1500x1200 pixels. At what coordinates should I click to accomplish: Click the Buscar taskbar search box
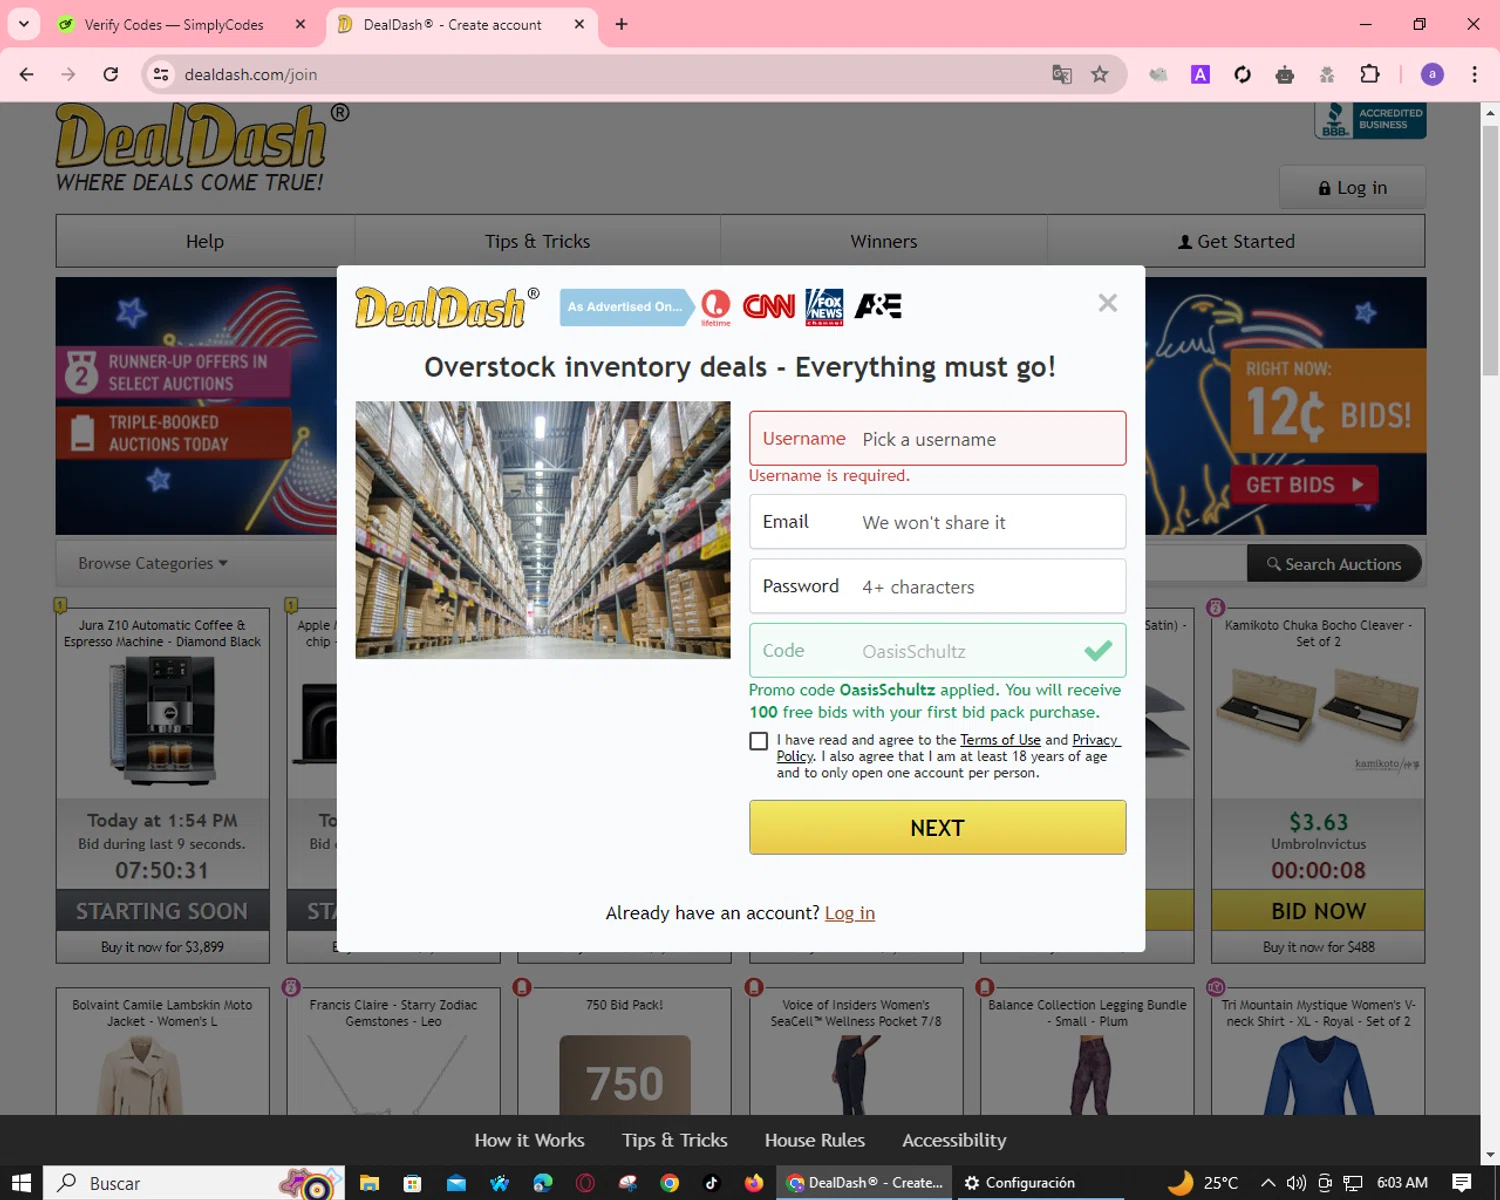194,1183
